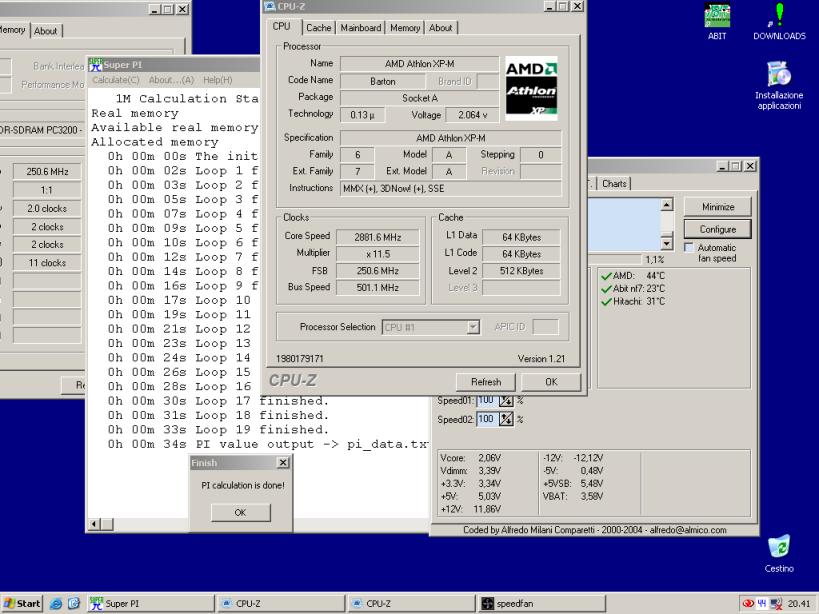Open the ABIT desktop icon
The width and height of the screenshot is (819, 614).
[x=717, y=21]
